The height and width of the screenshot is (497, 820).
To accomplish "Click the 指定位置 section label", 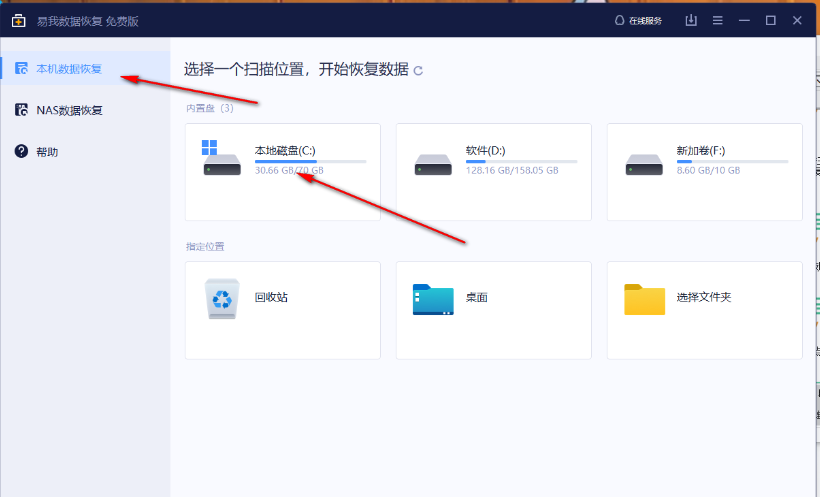I will (205, 246).
